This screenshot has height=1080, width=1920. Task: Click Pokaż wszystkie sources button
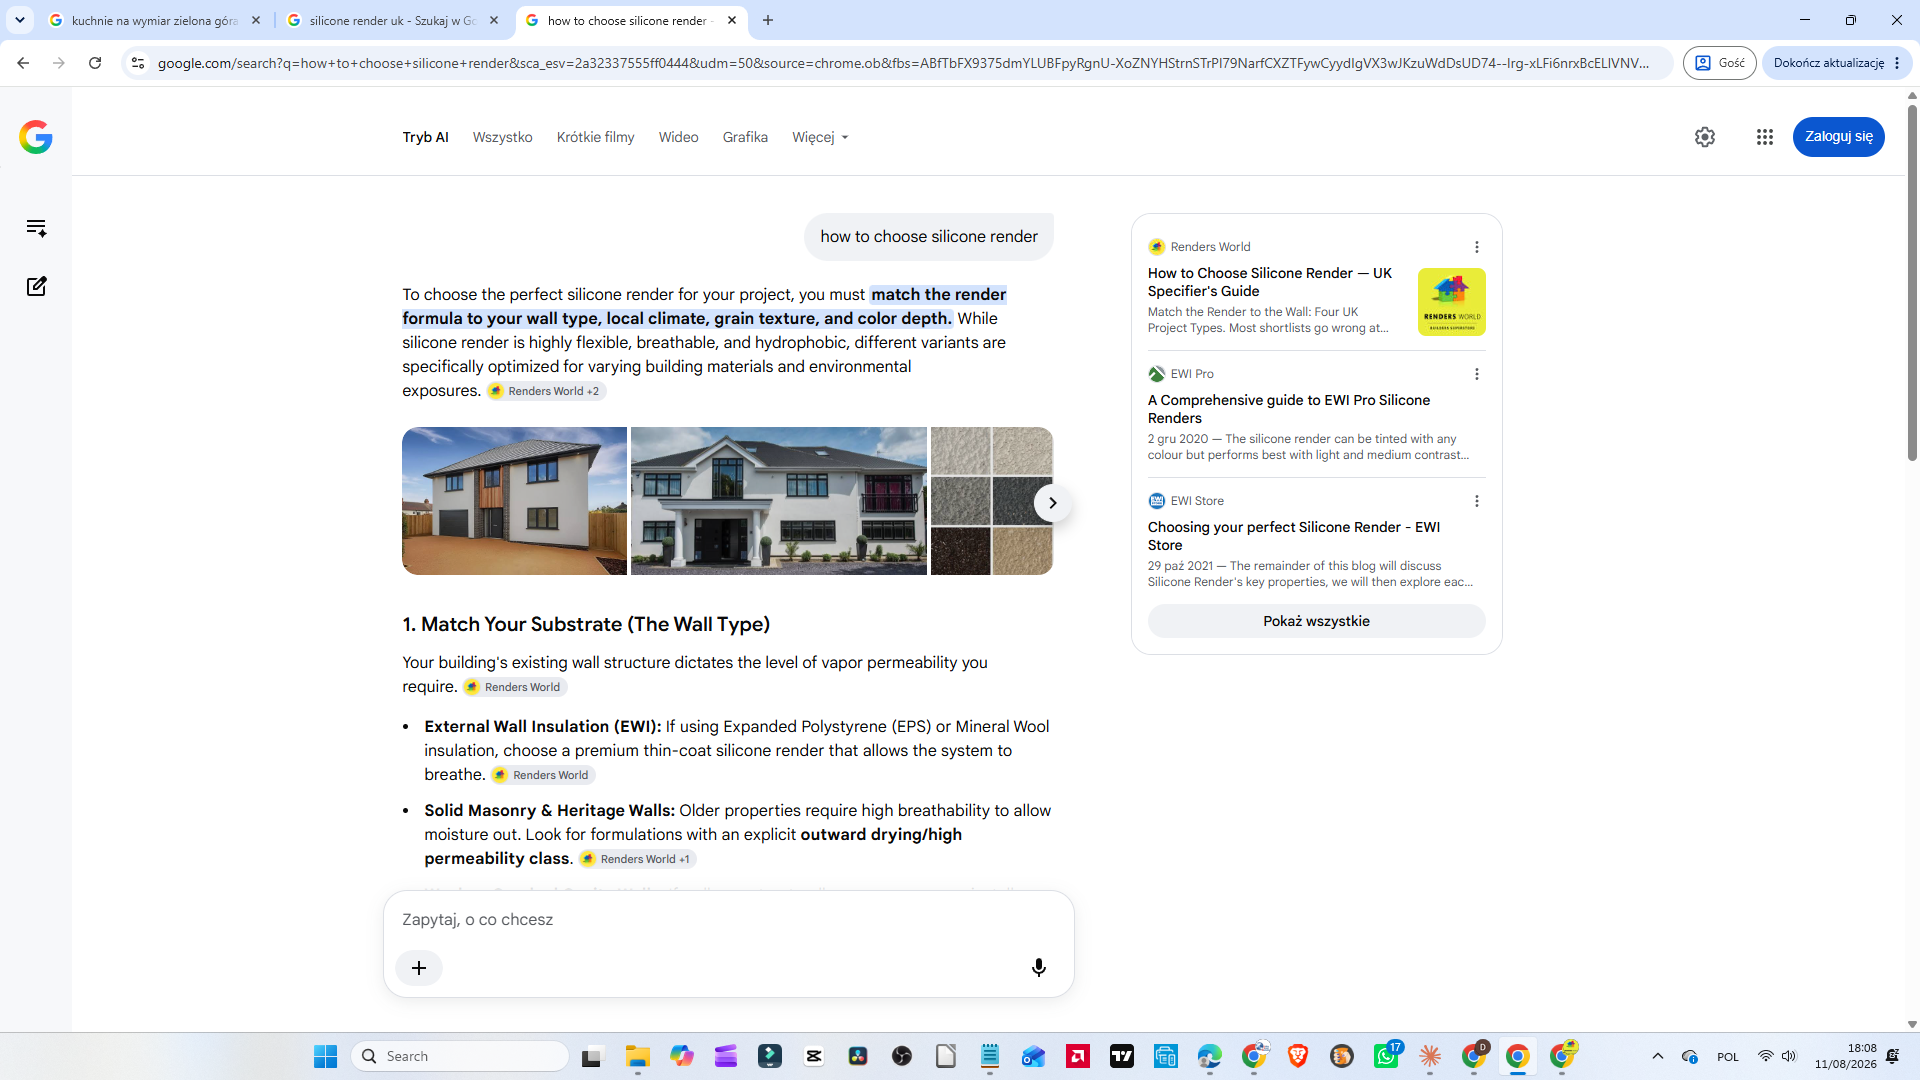pyautogui.click(x=1316, y=621)
